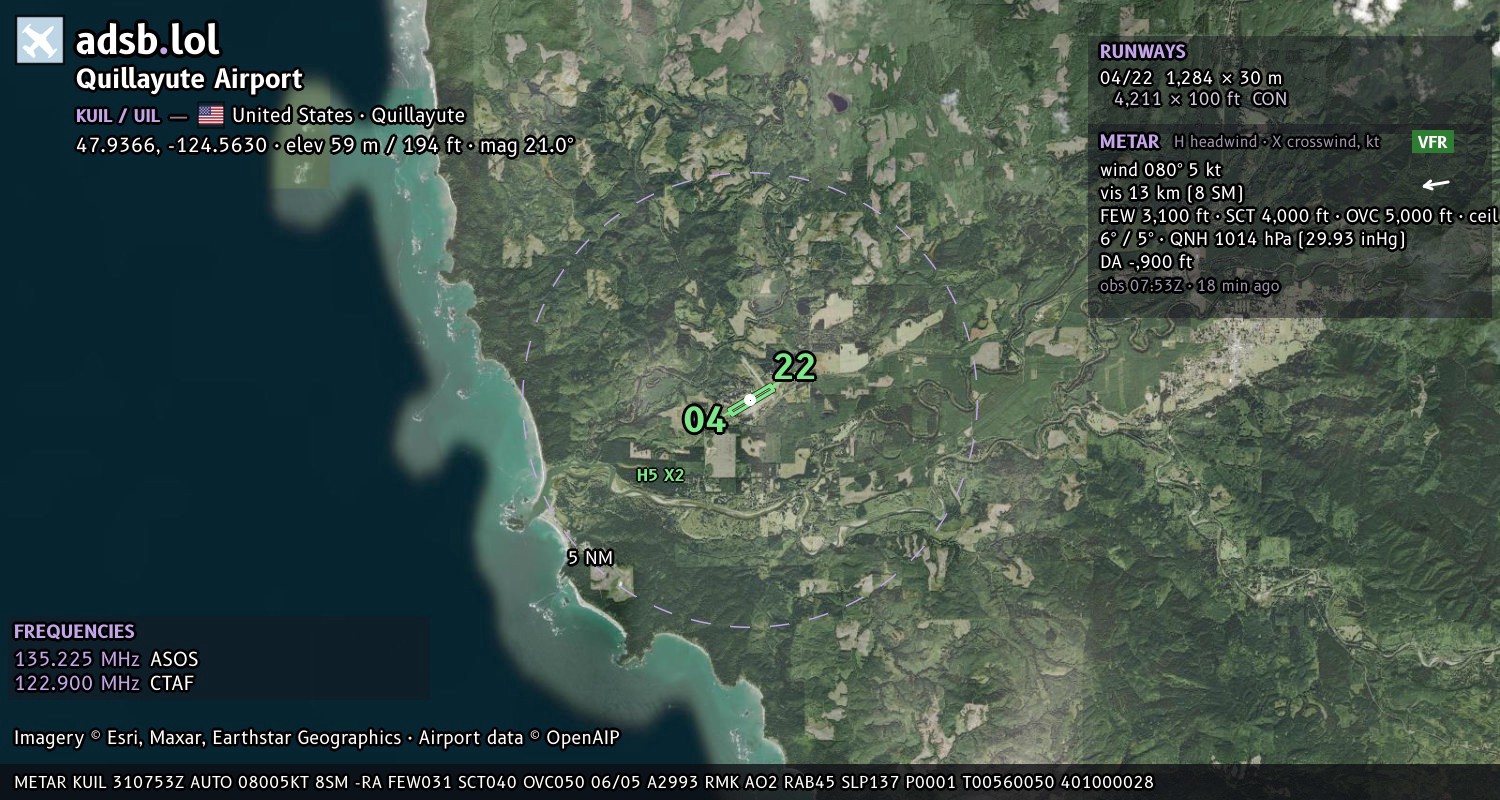Screen dimensions: 1500x800
Task: Click the headwind crosswind legend text
Action: (x=1277, y=142)
